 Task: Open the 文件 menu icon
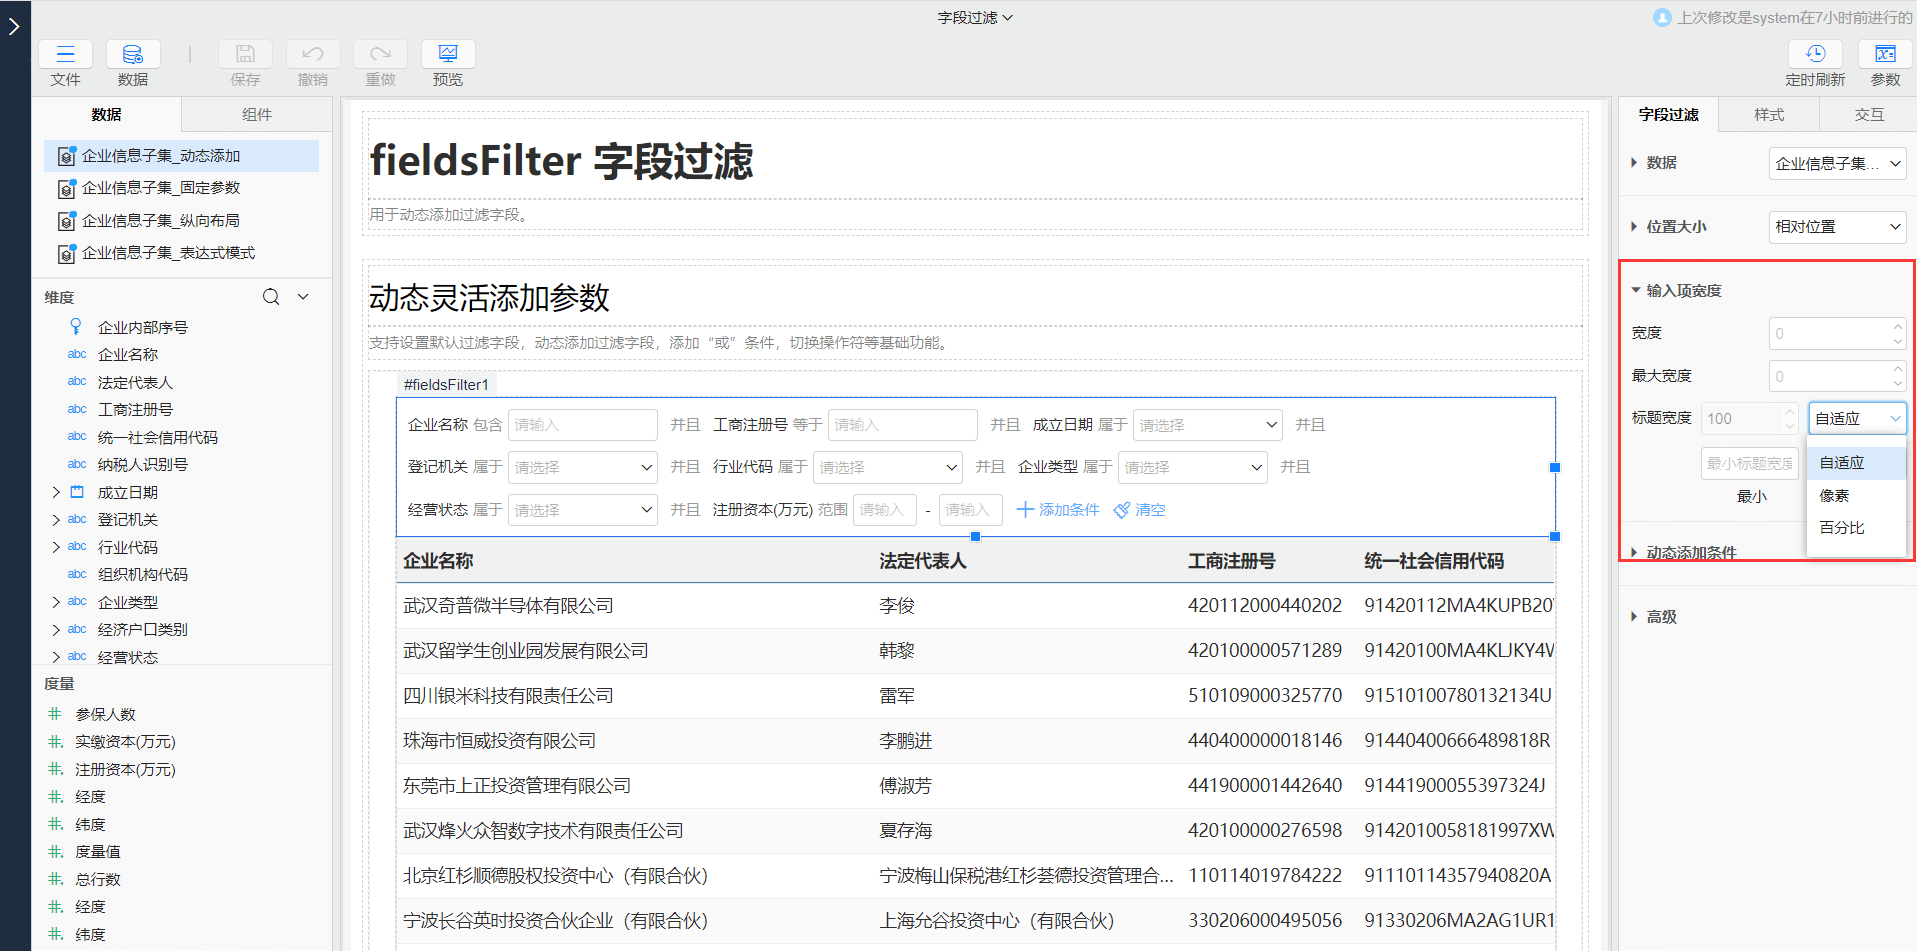[x=65, y=54]
